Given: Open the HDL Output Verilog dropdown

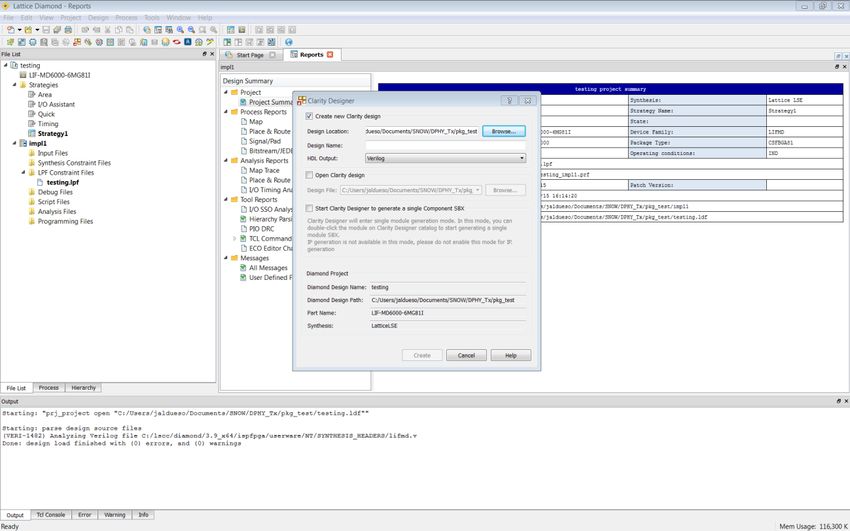Looking at the screenshot, I should (522, 158).
